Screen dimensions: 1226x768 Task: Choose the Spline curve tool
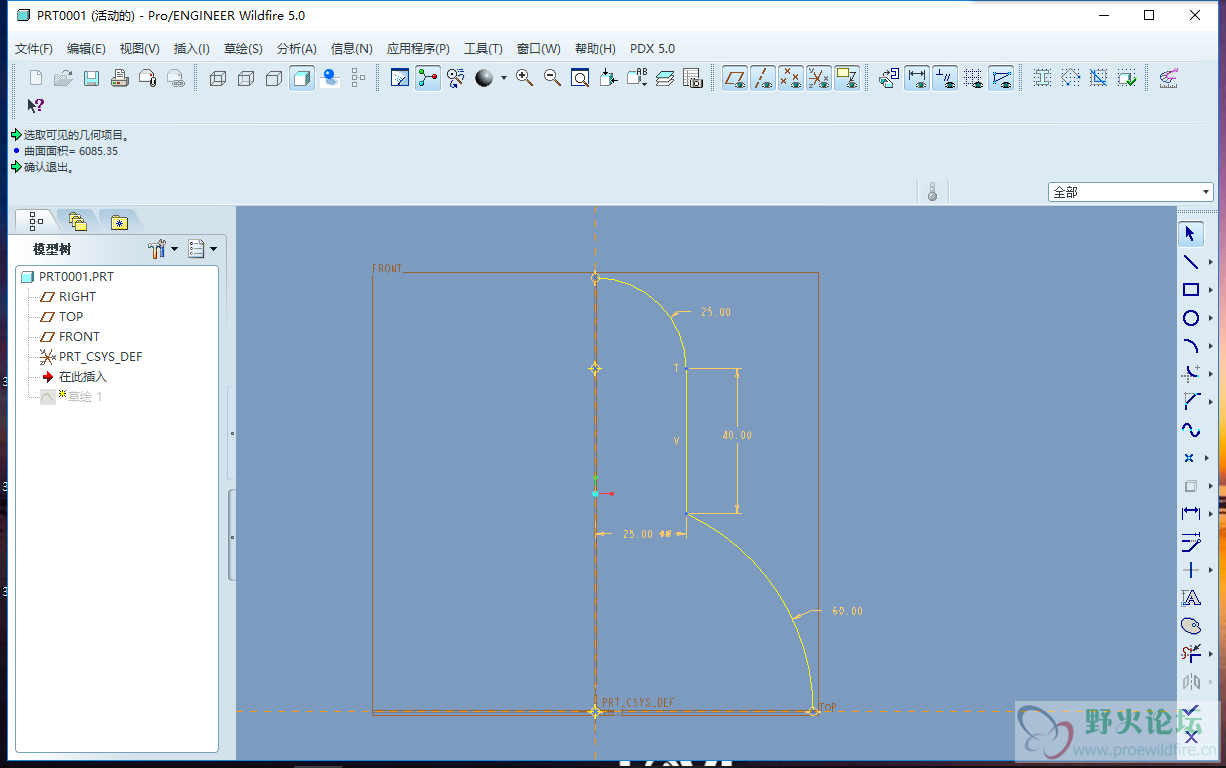click(x=1190, y=430)
